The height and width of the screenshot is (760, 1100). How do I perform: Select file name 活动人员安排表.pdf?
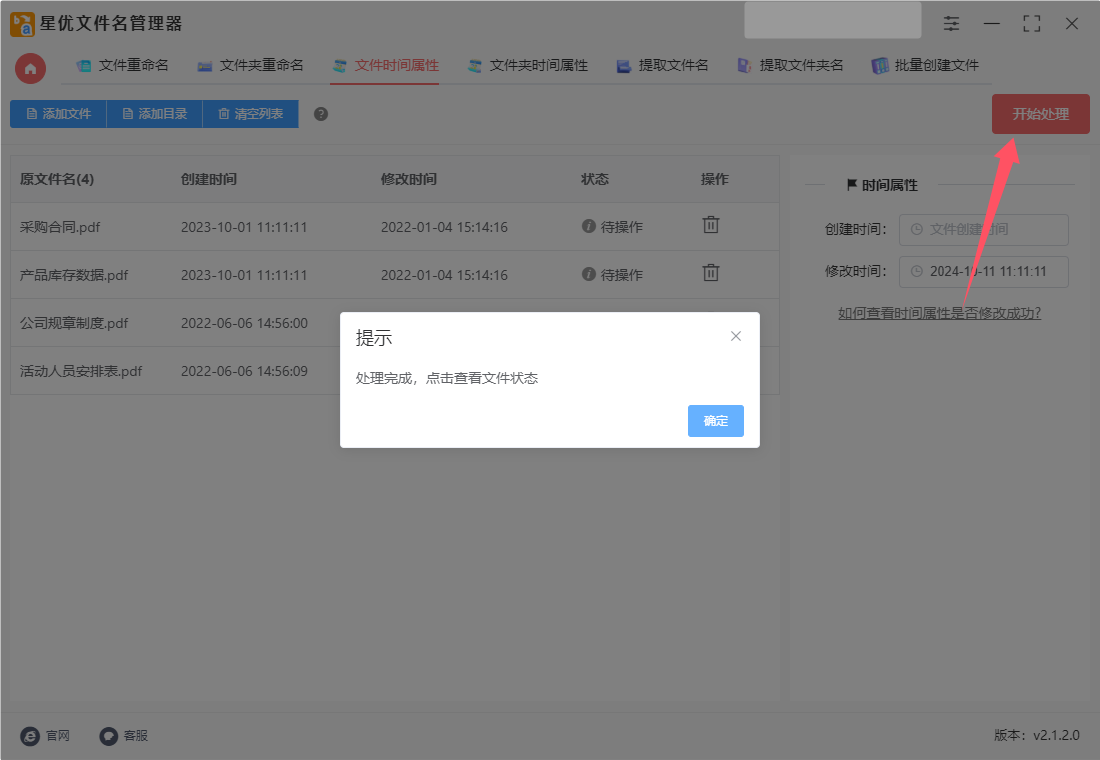[x=81, y=371]
